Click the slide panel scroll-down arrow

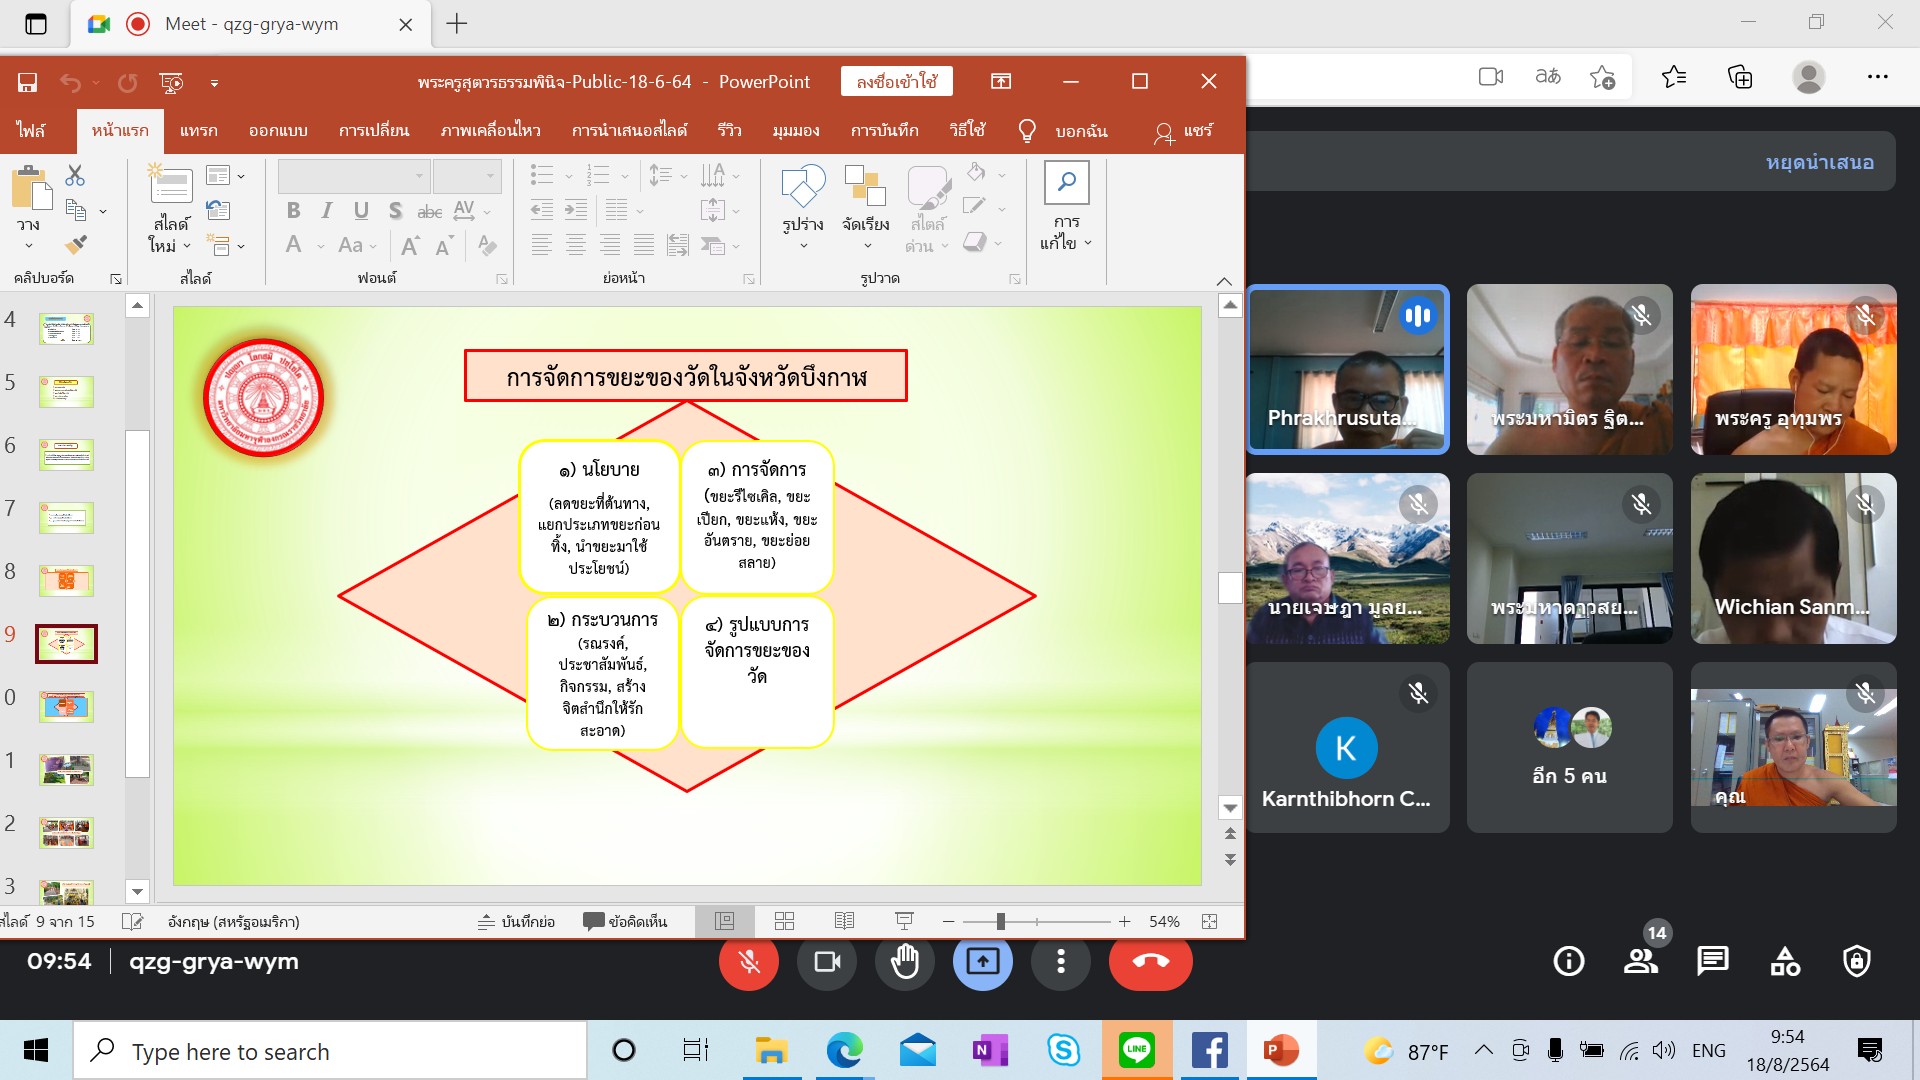(137, 891)
